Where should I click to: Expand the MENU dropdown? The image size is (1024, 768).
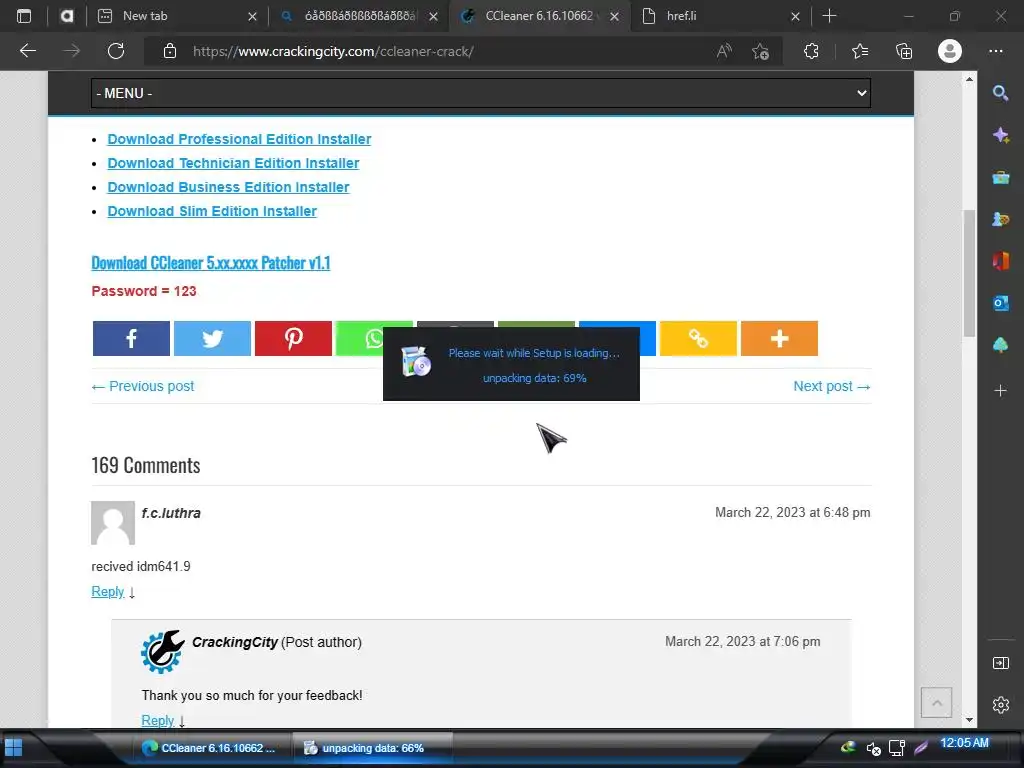481,93
